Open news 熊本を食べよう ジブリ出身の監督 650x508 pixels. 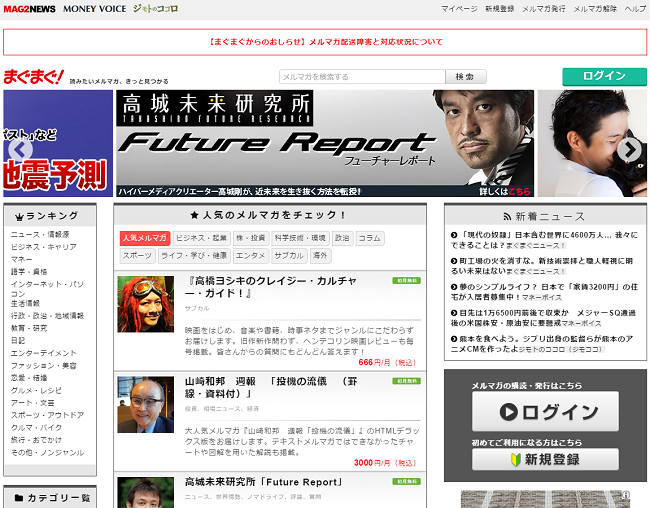[x=542, y=344]
